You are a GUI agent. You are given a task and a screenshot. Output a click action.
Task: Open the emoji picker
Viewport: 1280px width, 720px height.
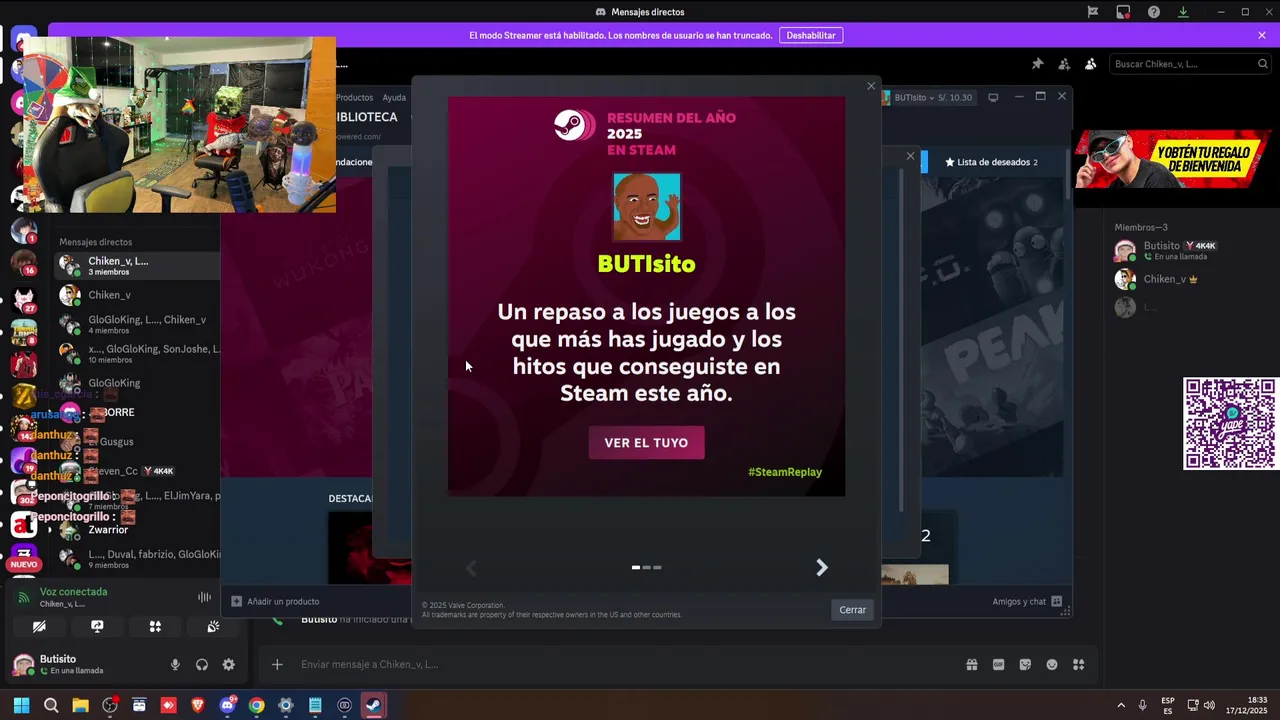1052,664
